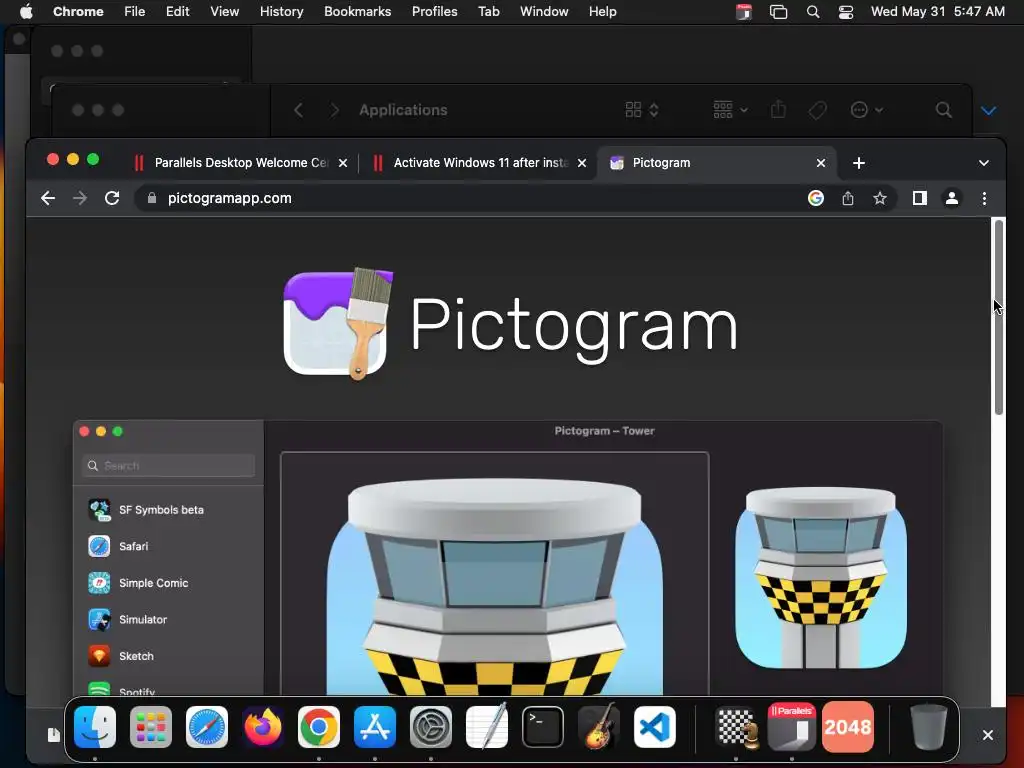Open the Edit menu
This screenshot has width=1024, height=768.
pyautogui.click(x=178, y=12)
